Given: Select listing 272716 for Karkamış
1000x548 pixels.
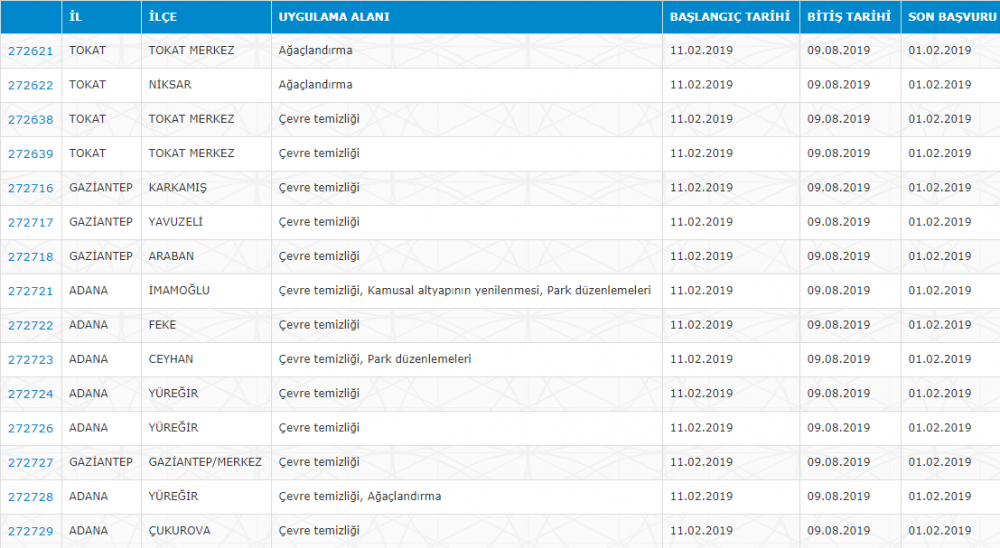Looking at the screenshot, I should (31, 188).
